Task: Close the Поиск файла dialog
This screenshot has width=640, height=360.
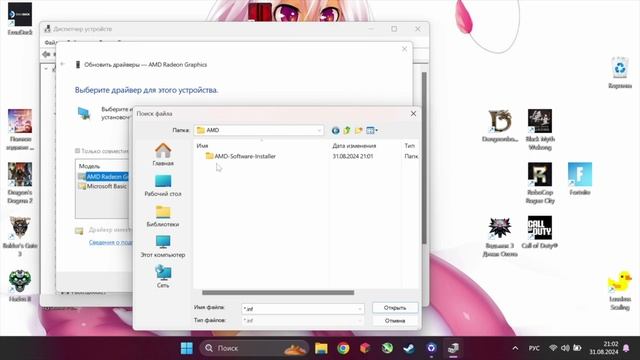Action: click(413, 113)
